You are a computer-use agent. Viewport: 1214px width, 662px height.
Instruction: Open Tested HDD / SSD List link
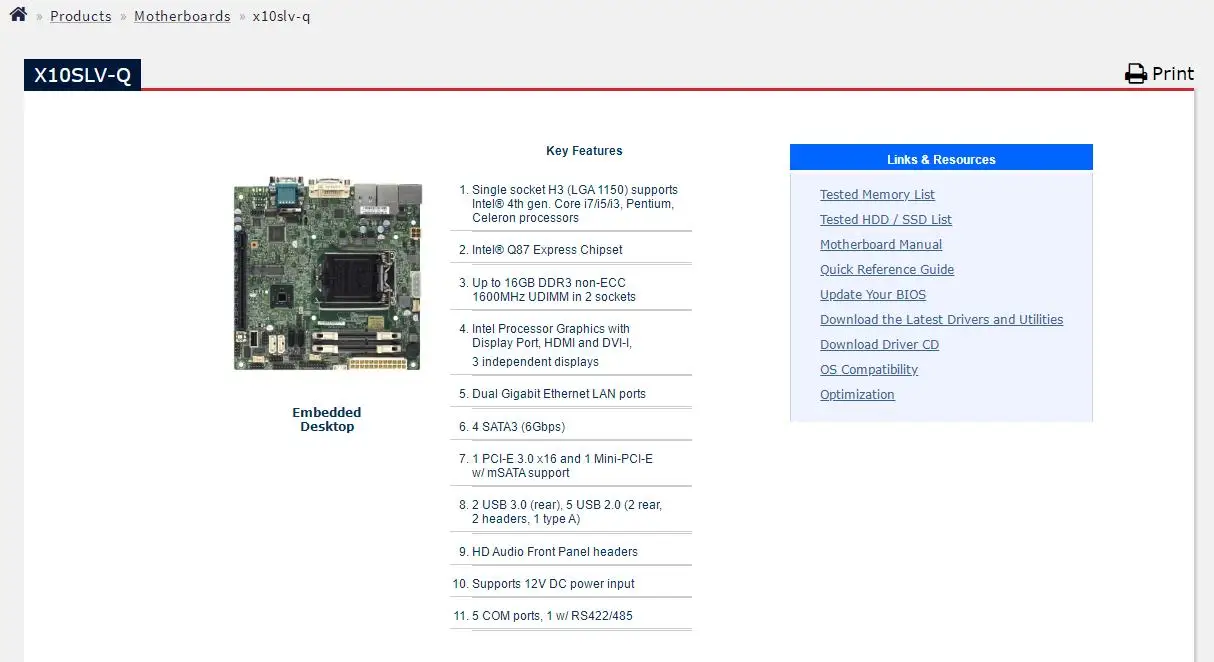886,220
